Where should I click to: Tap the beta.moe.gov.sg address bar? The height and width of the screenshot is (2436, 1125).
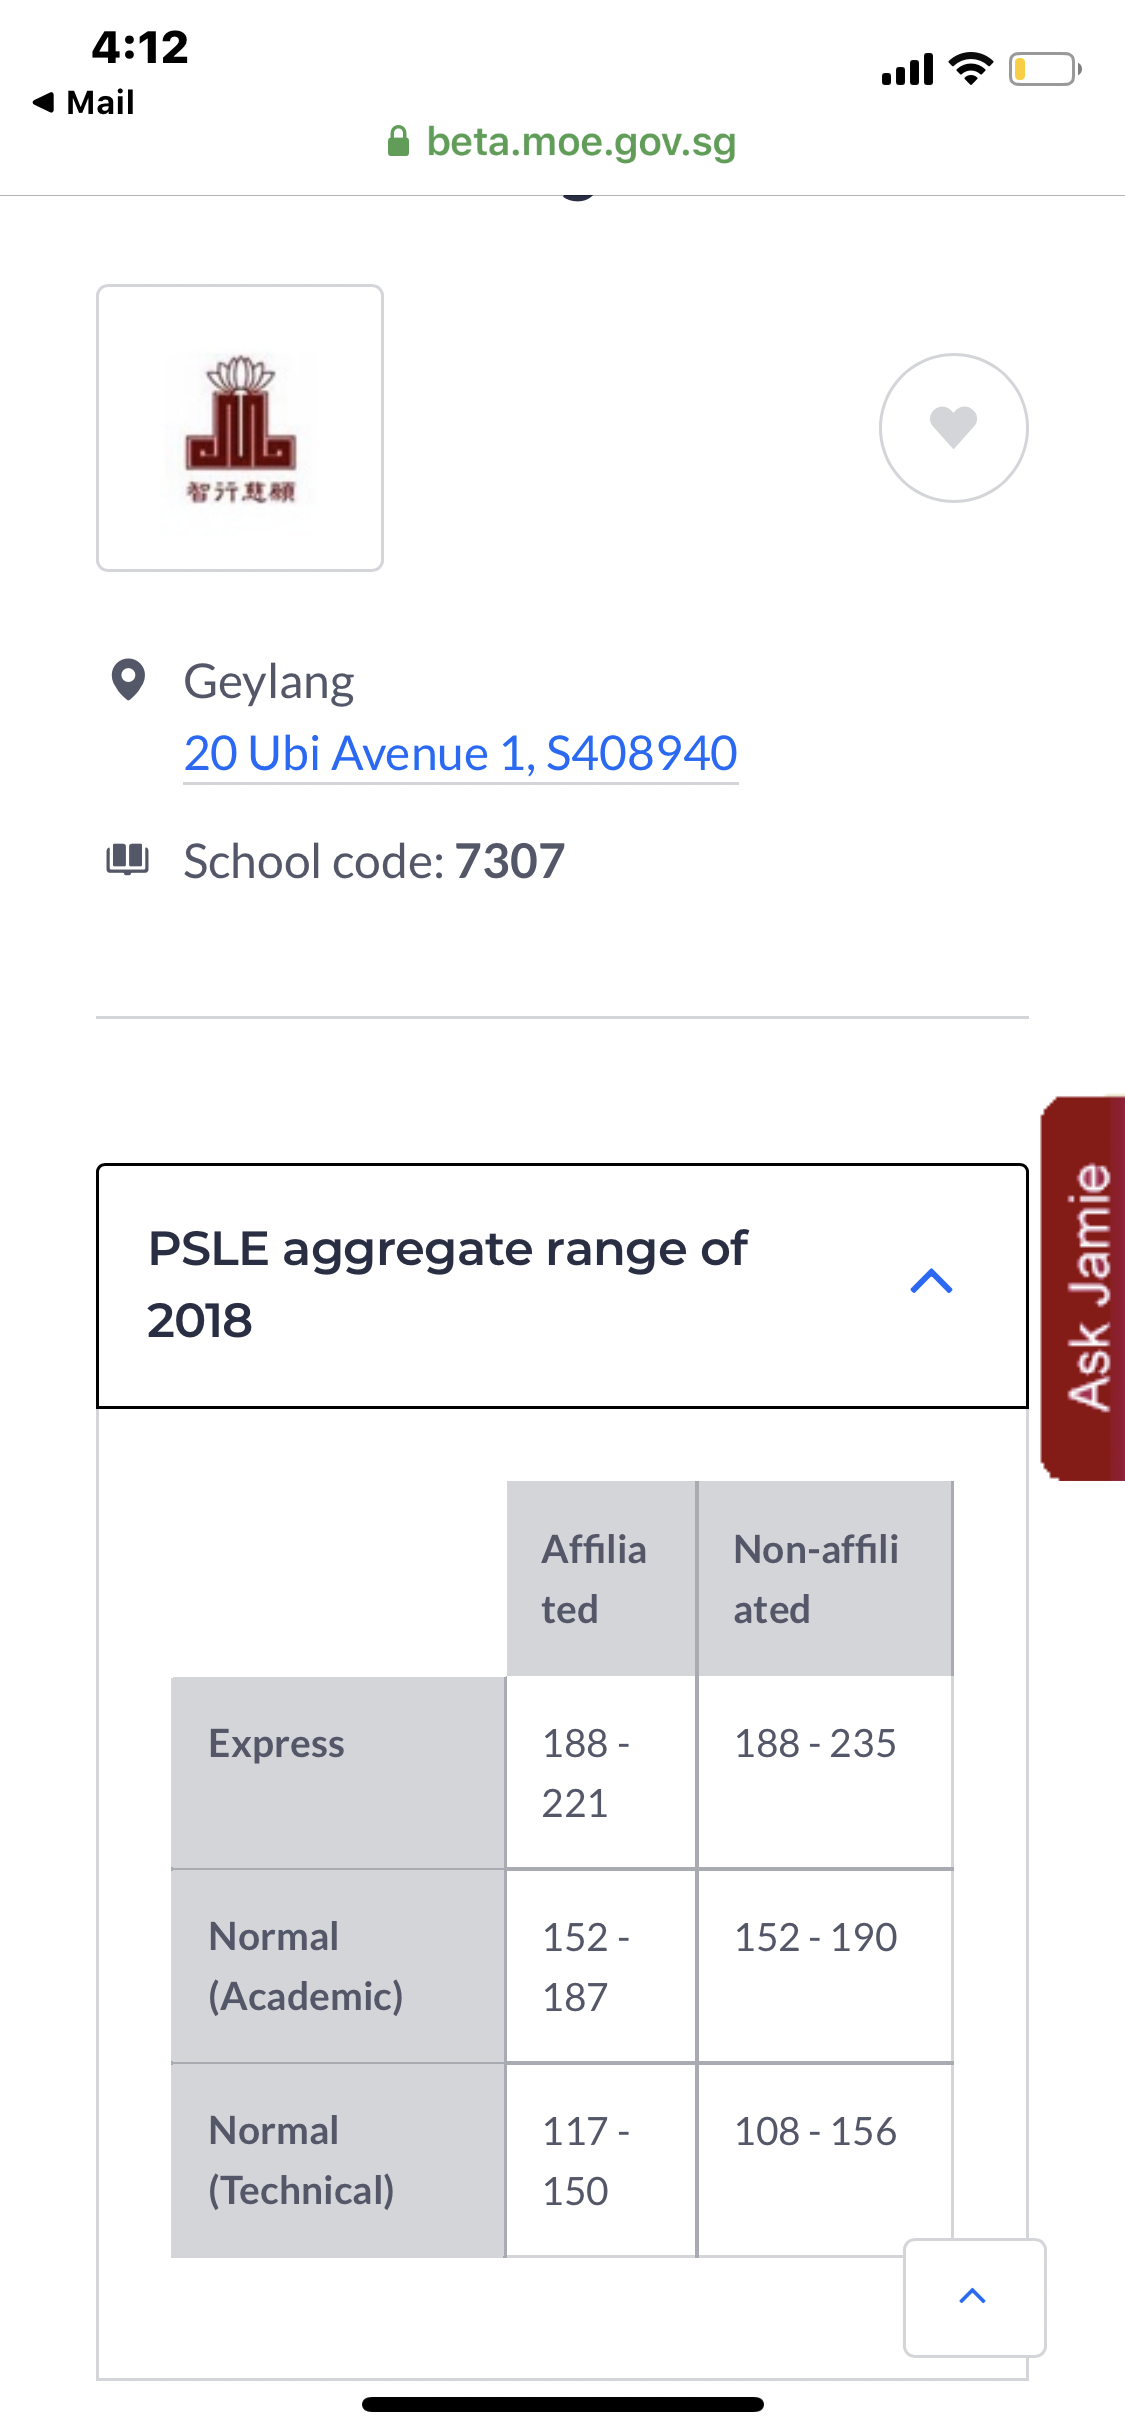point(580,142)
